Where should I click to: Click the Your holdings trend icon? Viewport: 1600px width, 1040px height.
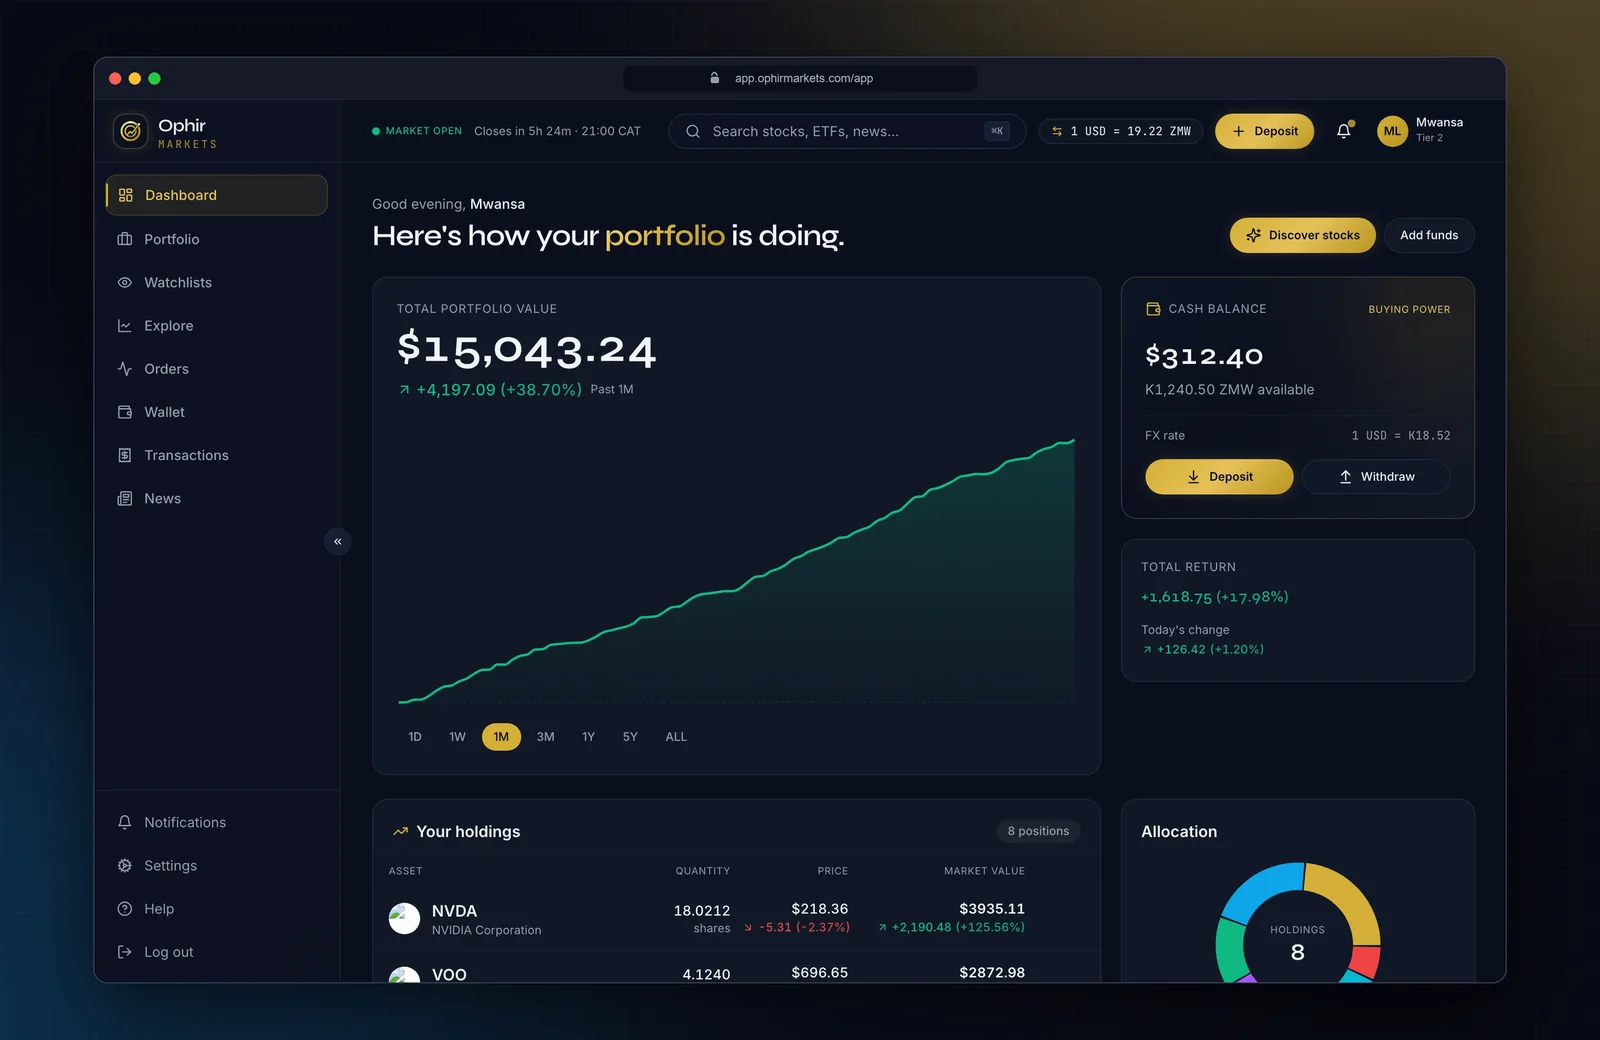pyautogui.click(x=401, y=832)
